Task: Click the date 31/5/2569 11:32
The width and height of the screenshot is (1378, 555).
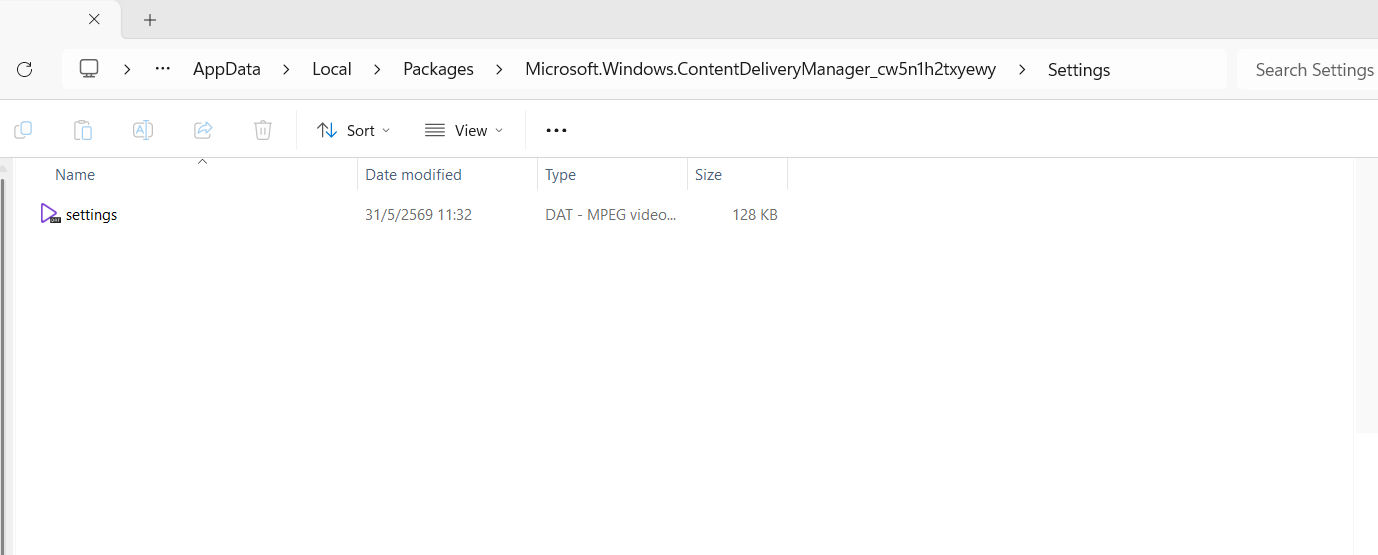Action: [x=418, y=215]
